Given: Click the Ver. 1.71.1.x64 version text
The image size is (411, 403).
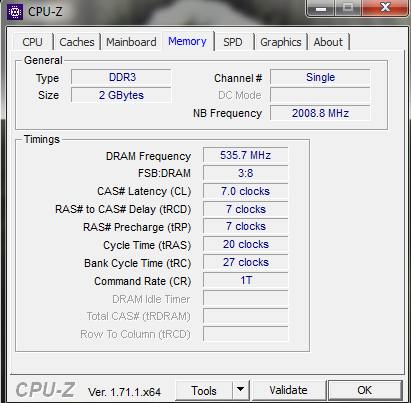Looking at the screenshot, I should (x=124, y=392).
